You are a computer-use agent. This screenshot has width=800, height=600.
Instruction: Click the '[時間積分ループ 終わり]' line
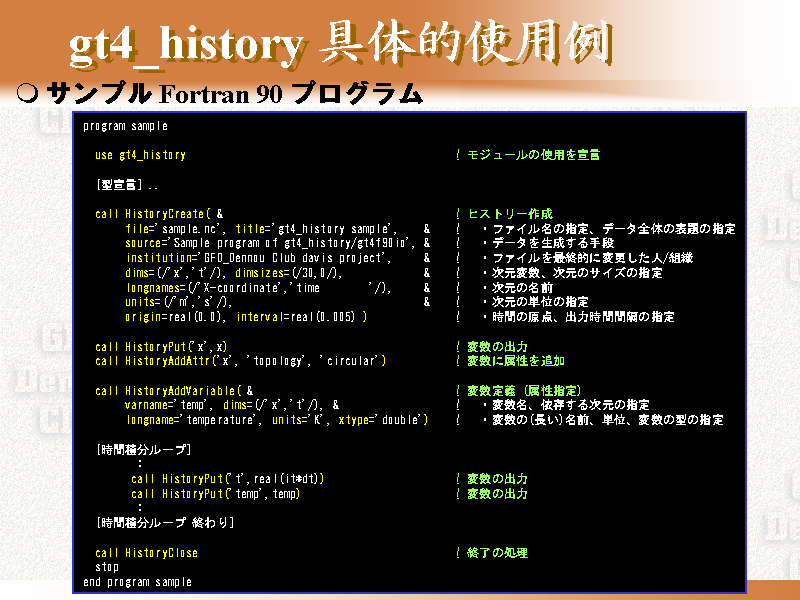point(165,523)
